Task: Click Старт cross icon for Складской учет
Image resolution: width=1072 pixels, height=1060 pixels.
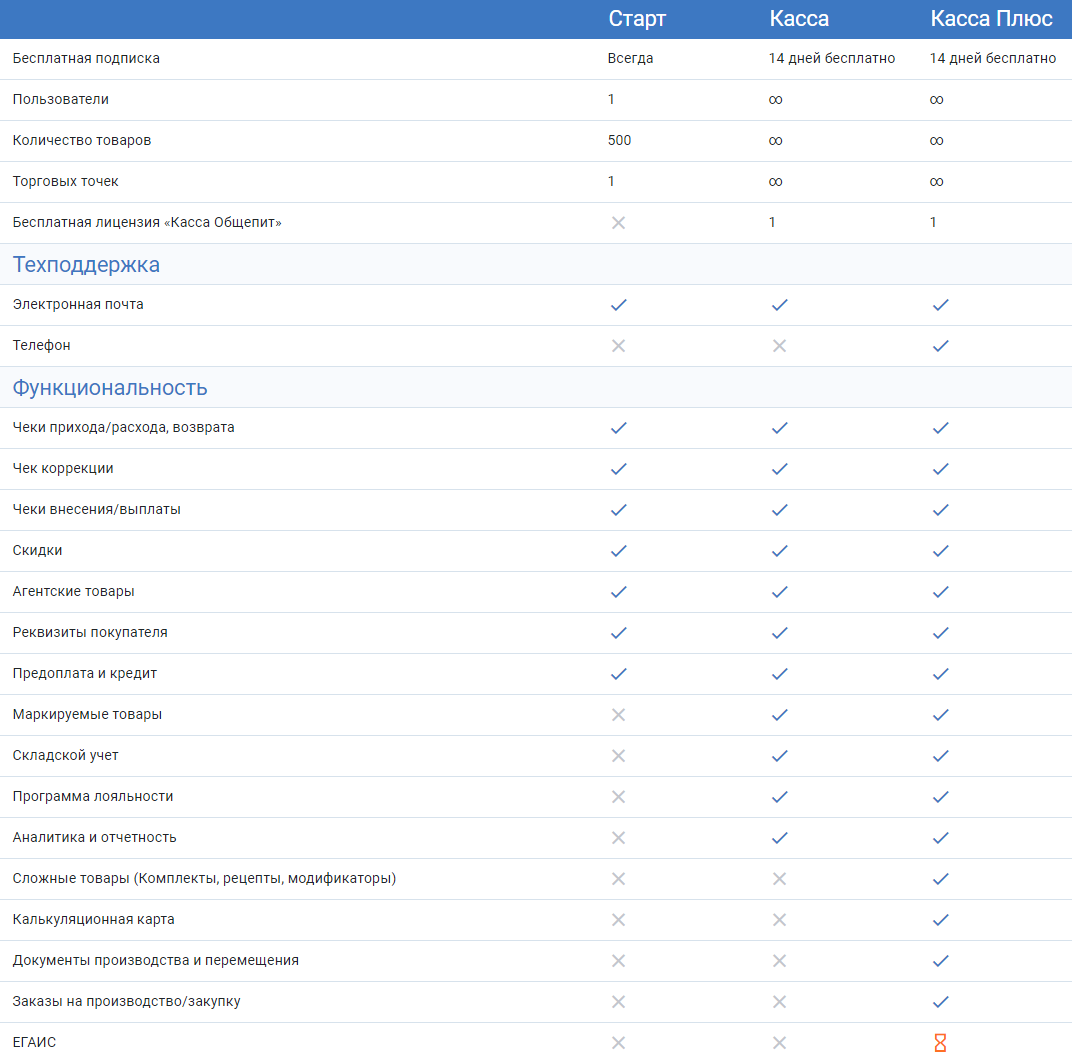Action: 618,756
